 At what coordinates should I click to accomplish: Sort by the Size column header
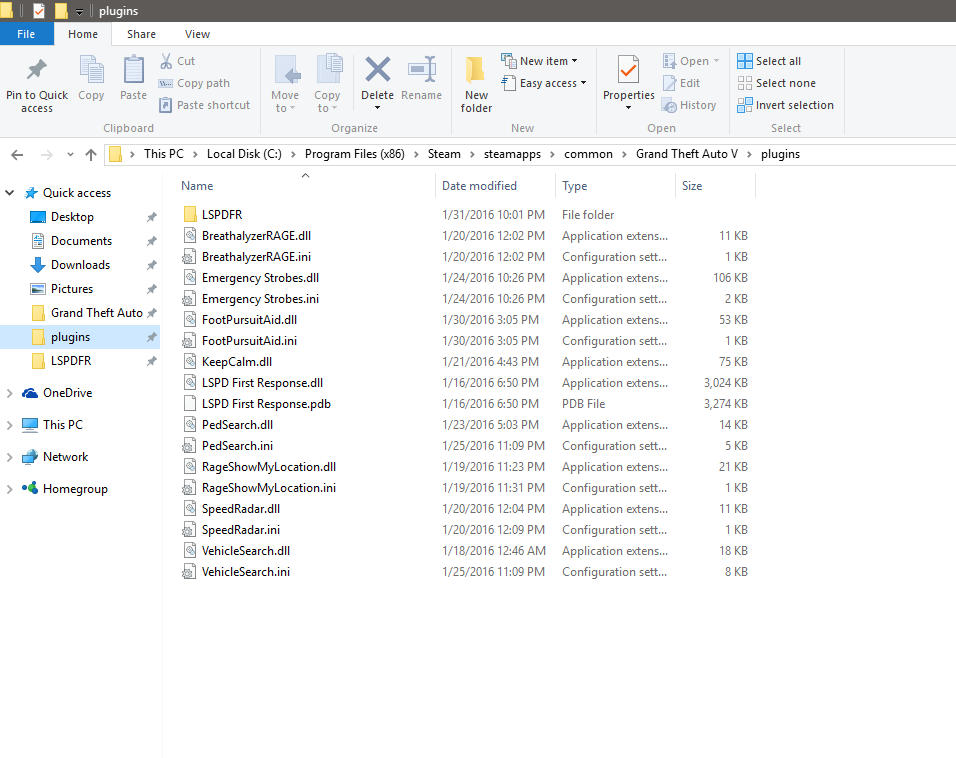pos(715,186)
